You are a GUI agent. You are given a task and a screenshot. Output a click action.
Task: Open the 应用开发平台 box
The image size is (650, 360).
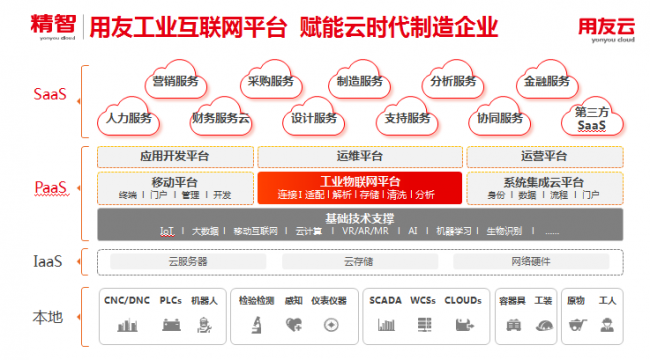coord(175,157)
